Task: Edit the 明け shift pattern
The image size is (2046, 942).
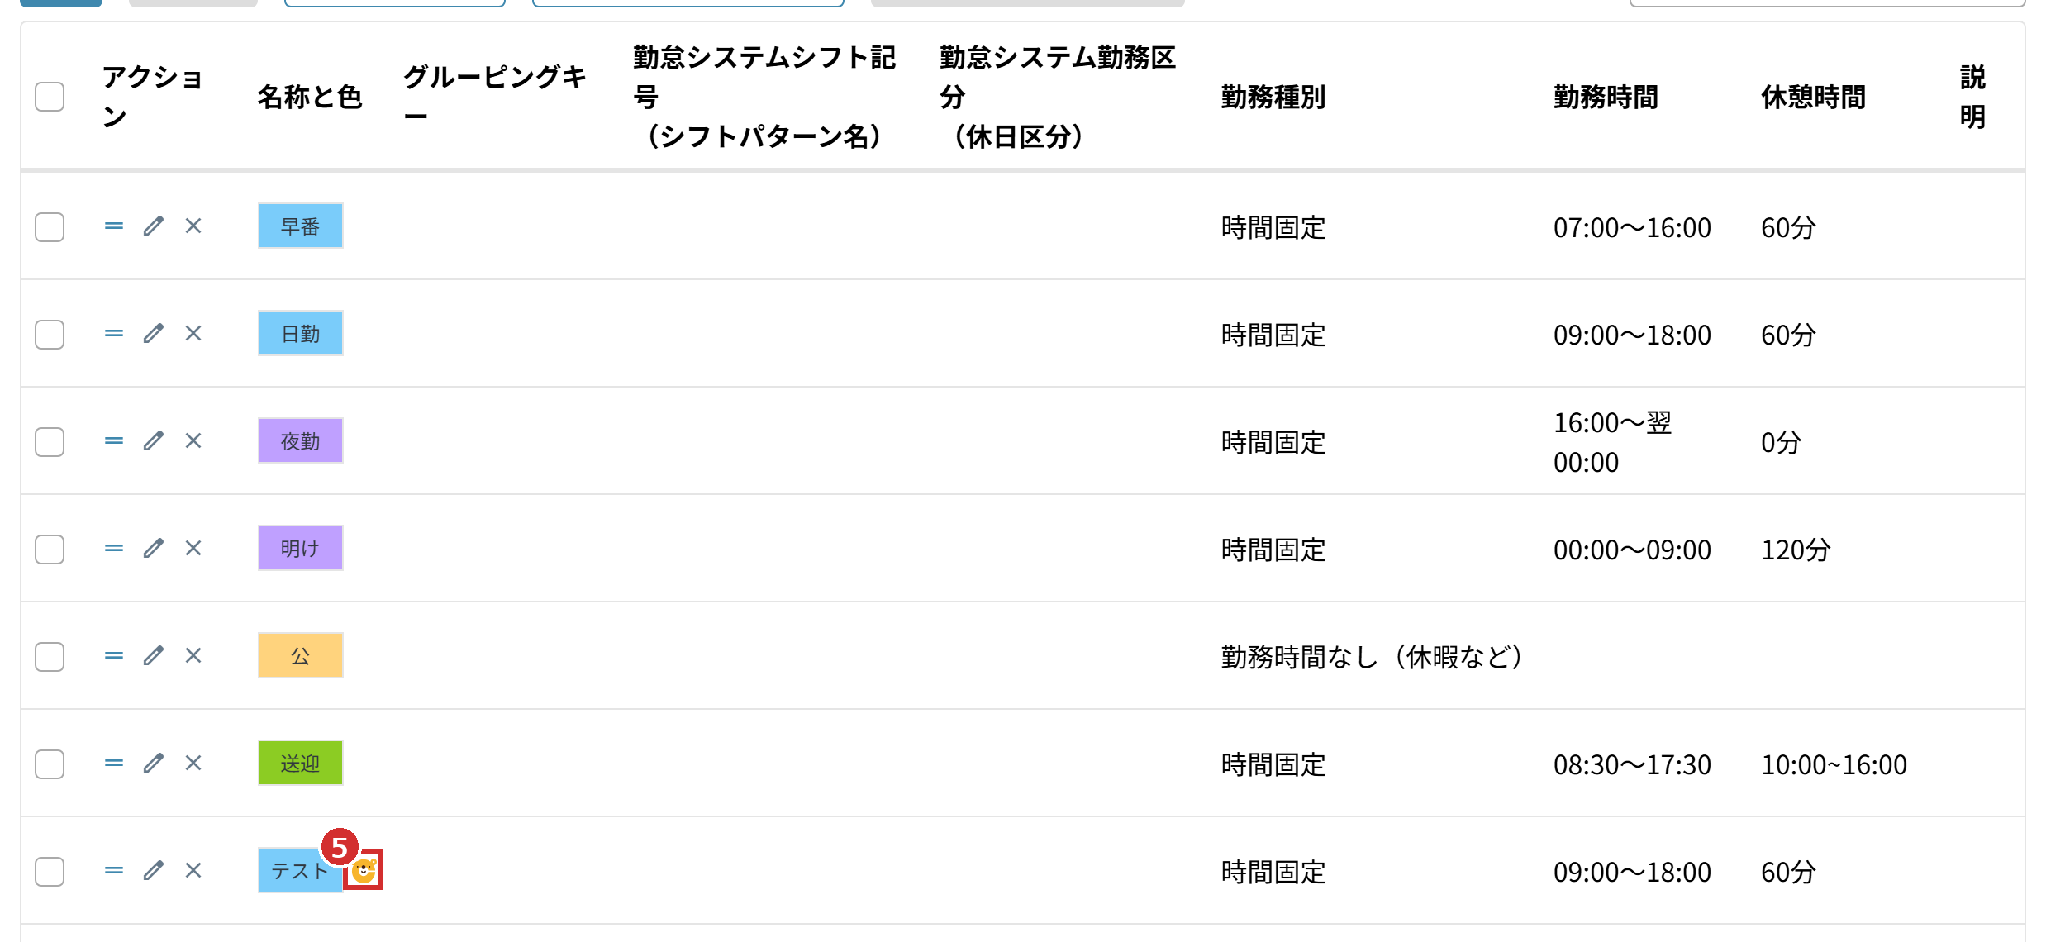Action: pos(153,548)
